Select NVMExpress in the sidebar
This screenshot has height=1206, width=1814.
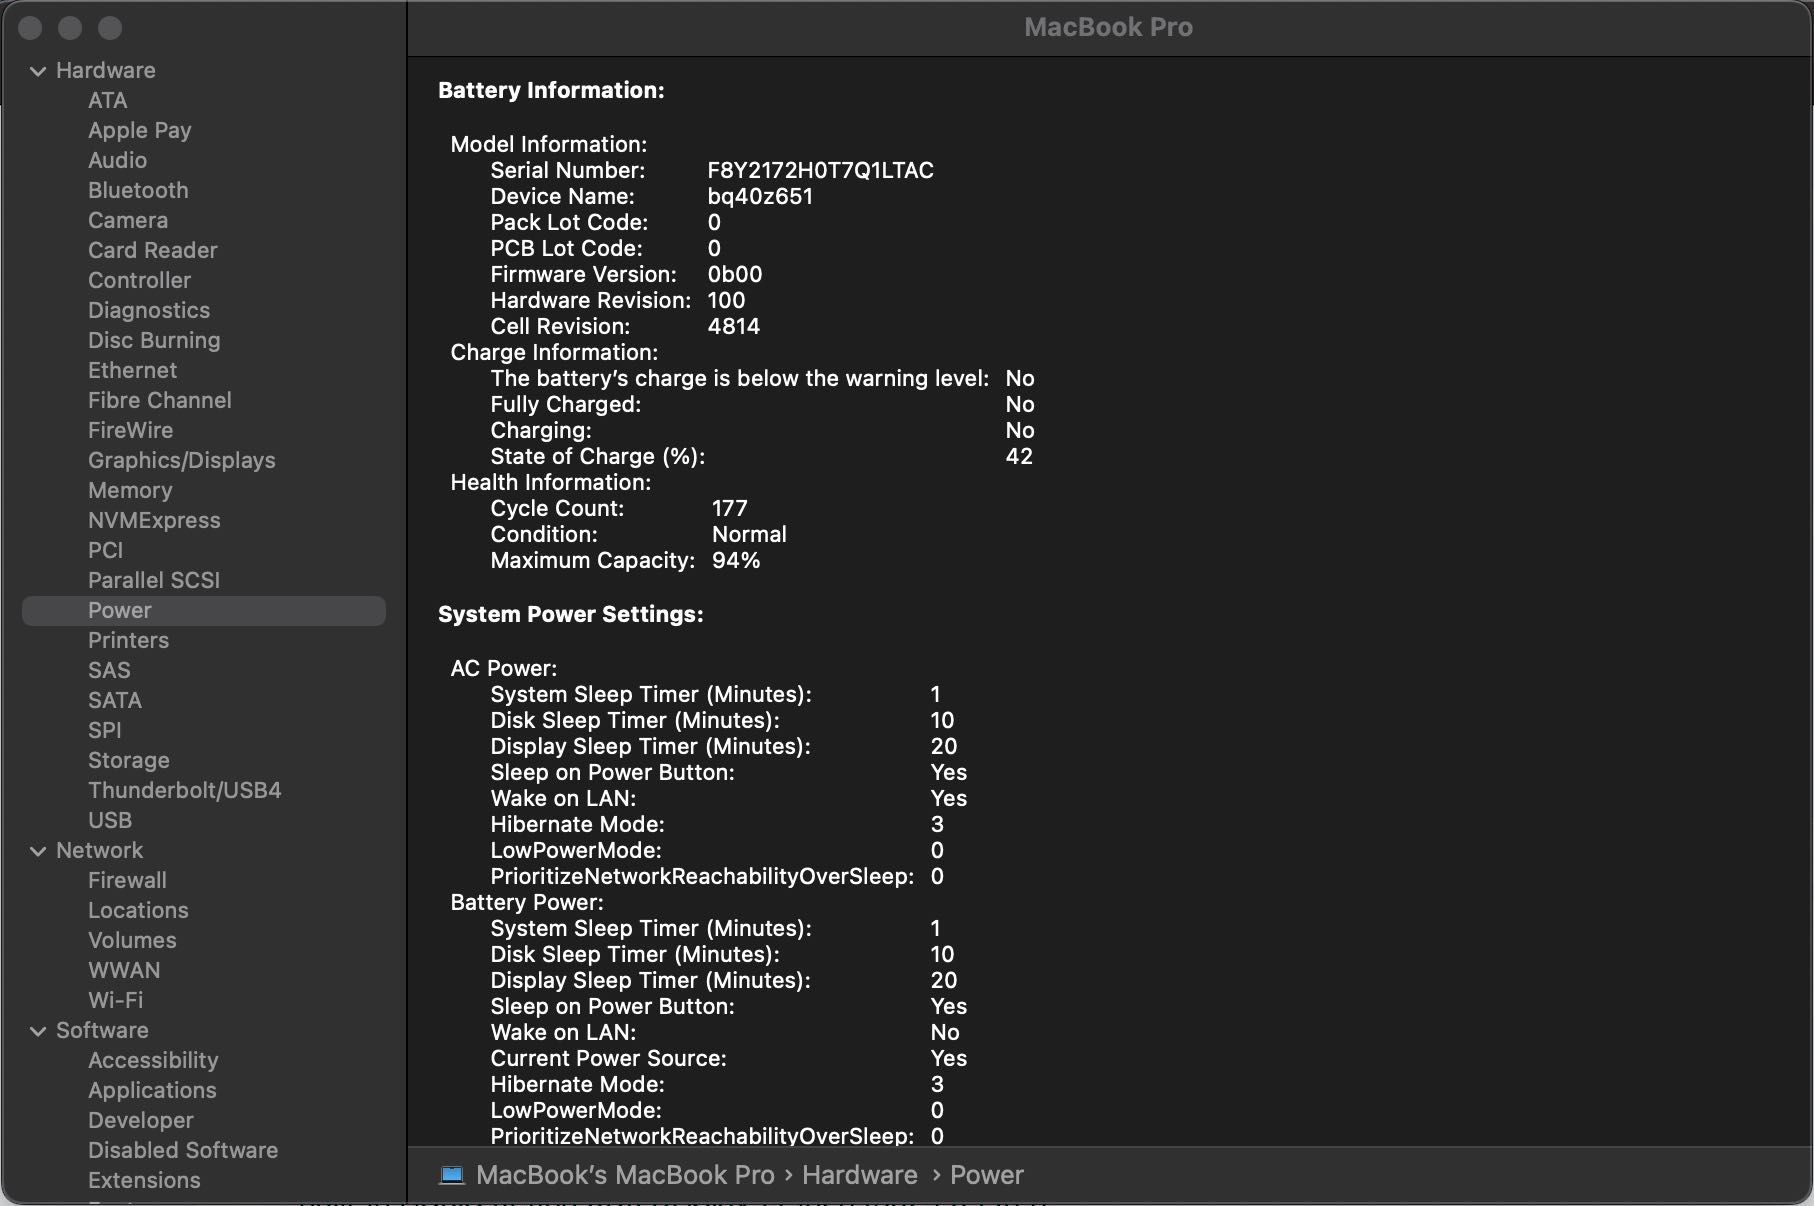(x=154, y=521)
